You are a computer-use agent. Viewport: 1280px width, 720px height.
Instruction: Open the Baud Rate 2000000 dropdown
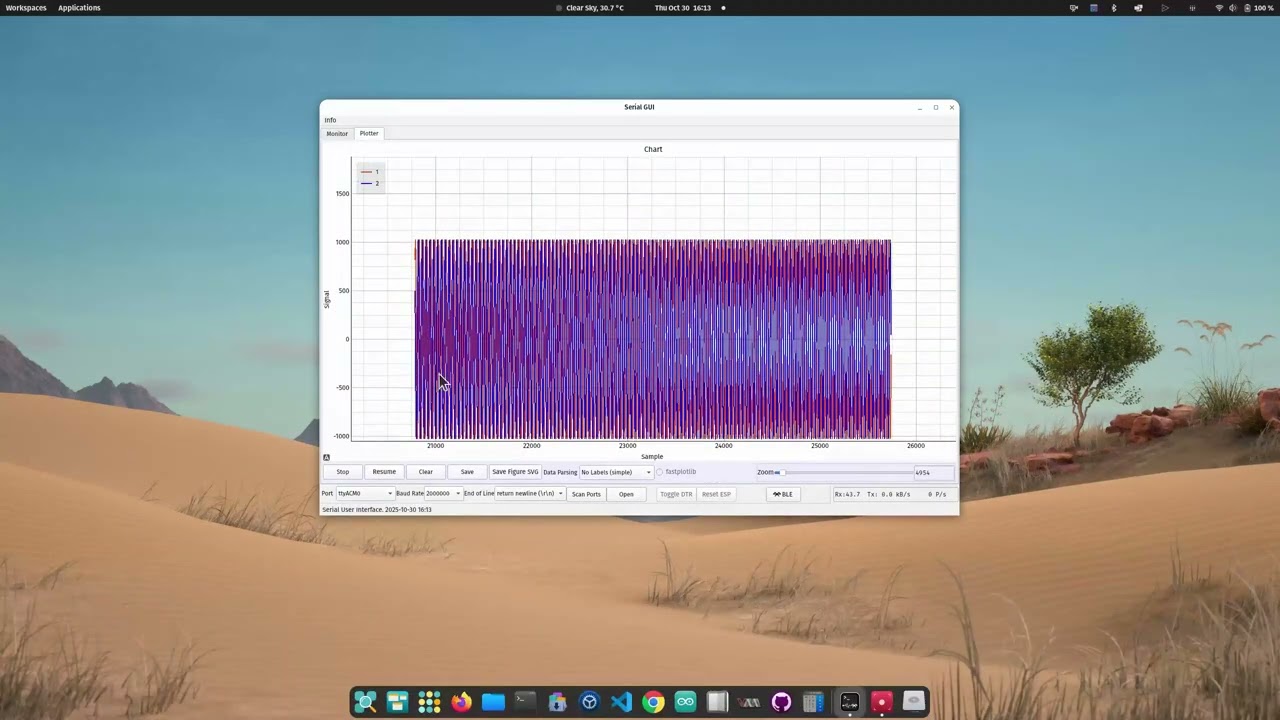(x=443, y=493)
